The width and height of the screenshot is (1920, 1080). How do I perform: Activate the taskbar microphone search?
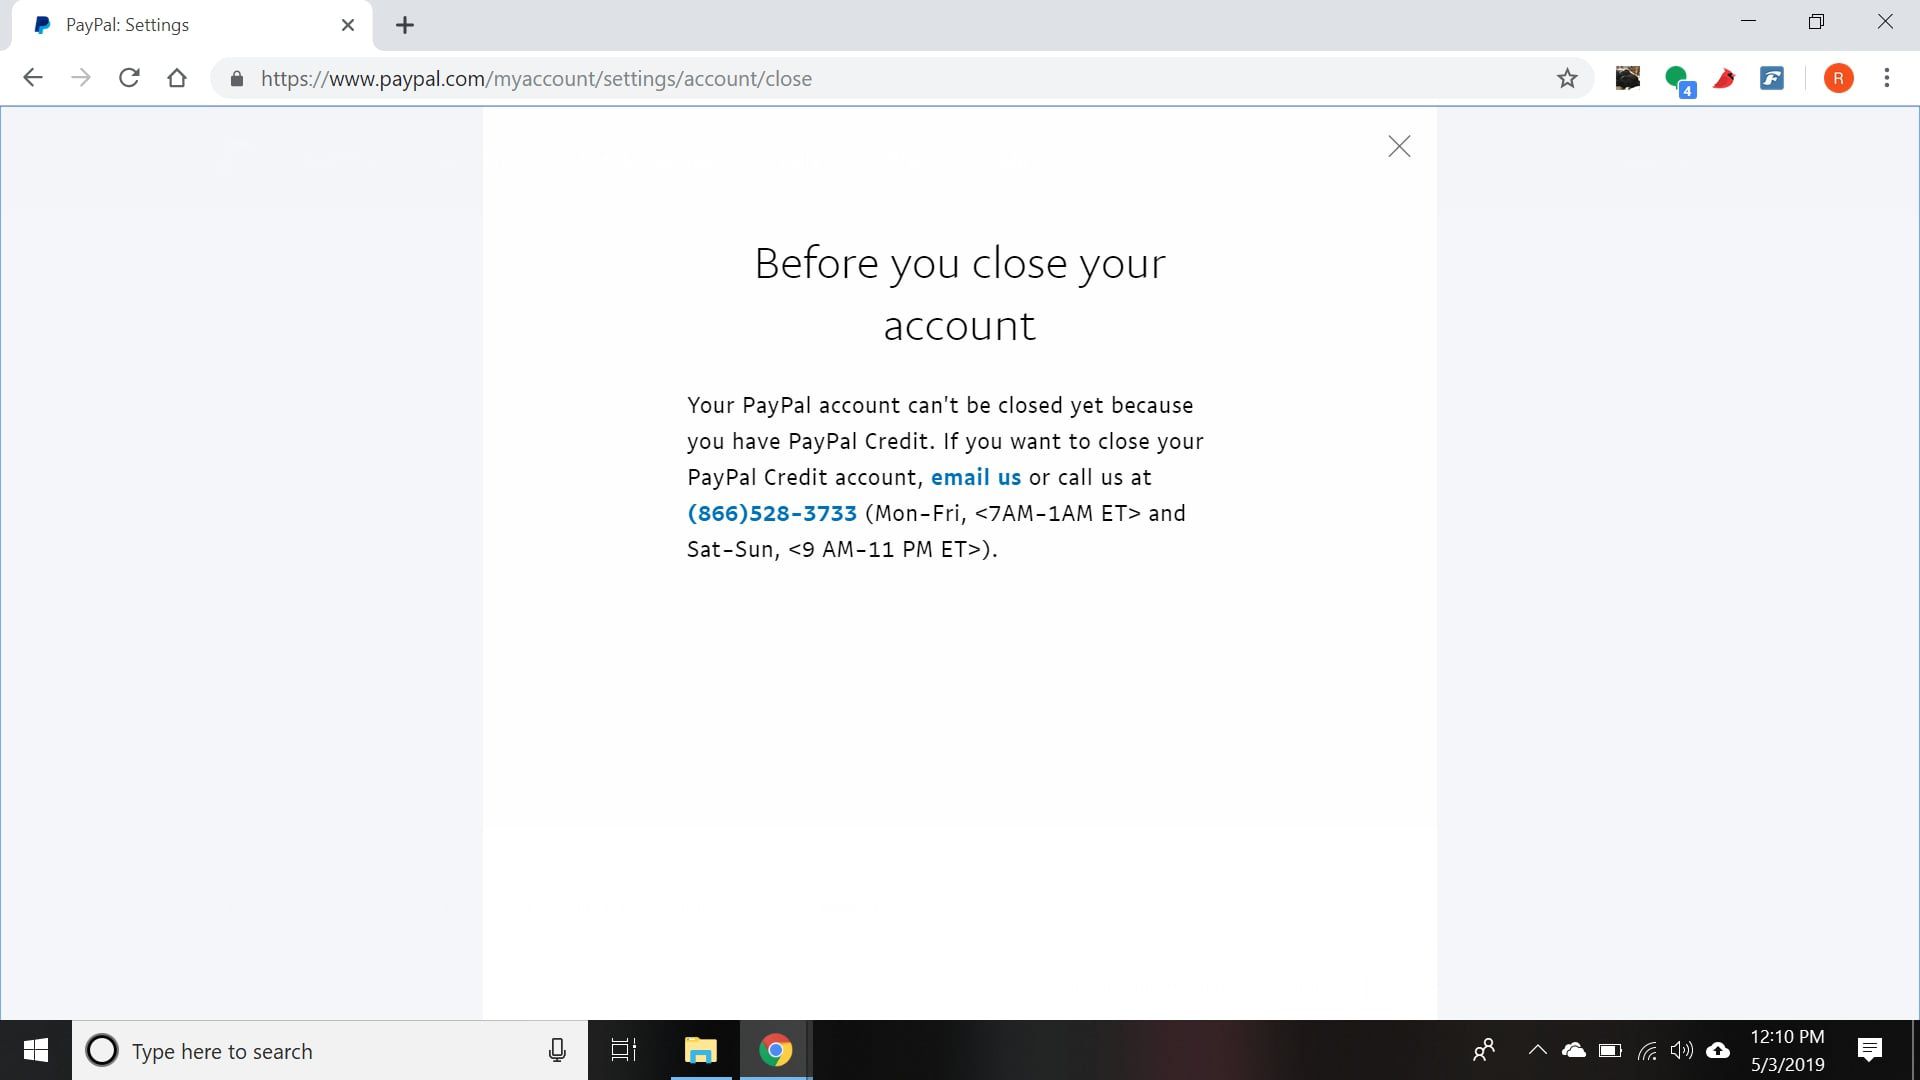tap(558, 1050)
